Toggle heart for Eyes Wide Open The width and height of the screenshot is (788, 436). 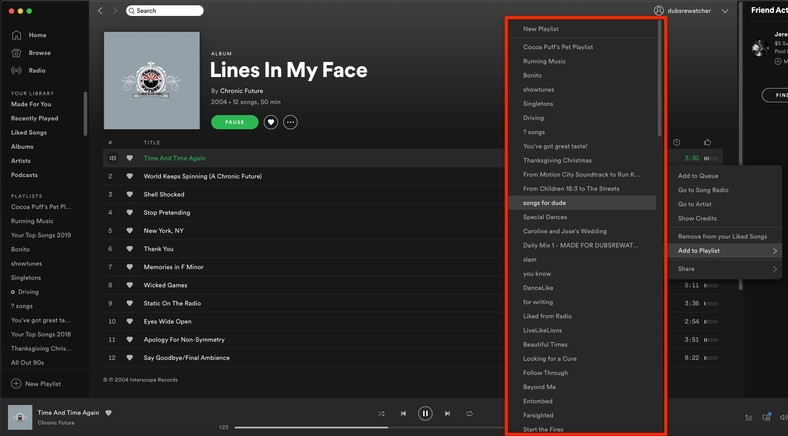click(130, 321)
